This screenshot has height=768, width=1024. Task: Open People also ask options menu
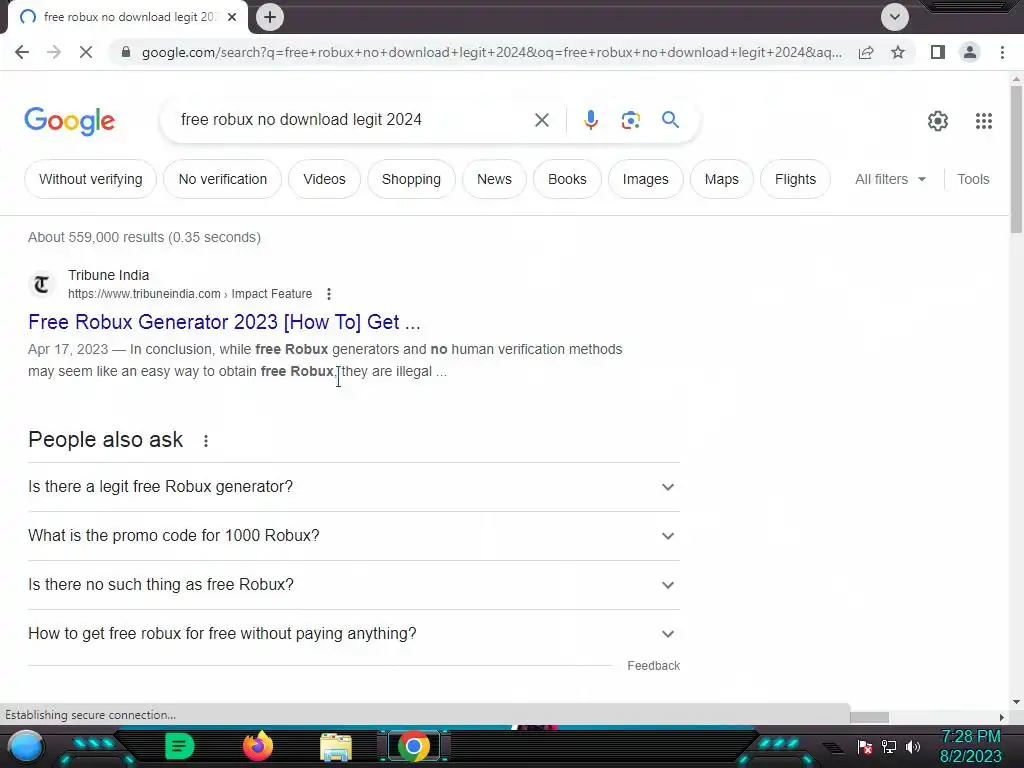click(x=206, y=441)
